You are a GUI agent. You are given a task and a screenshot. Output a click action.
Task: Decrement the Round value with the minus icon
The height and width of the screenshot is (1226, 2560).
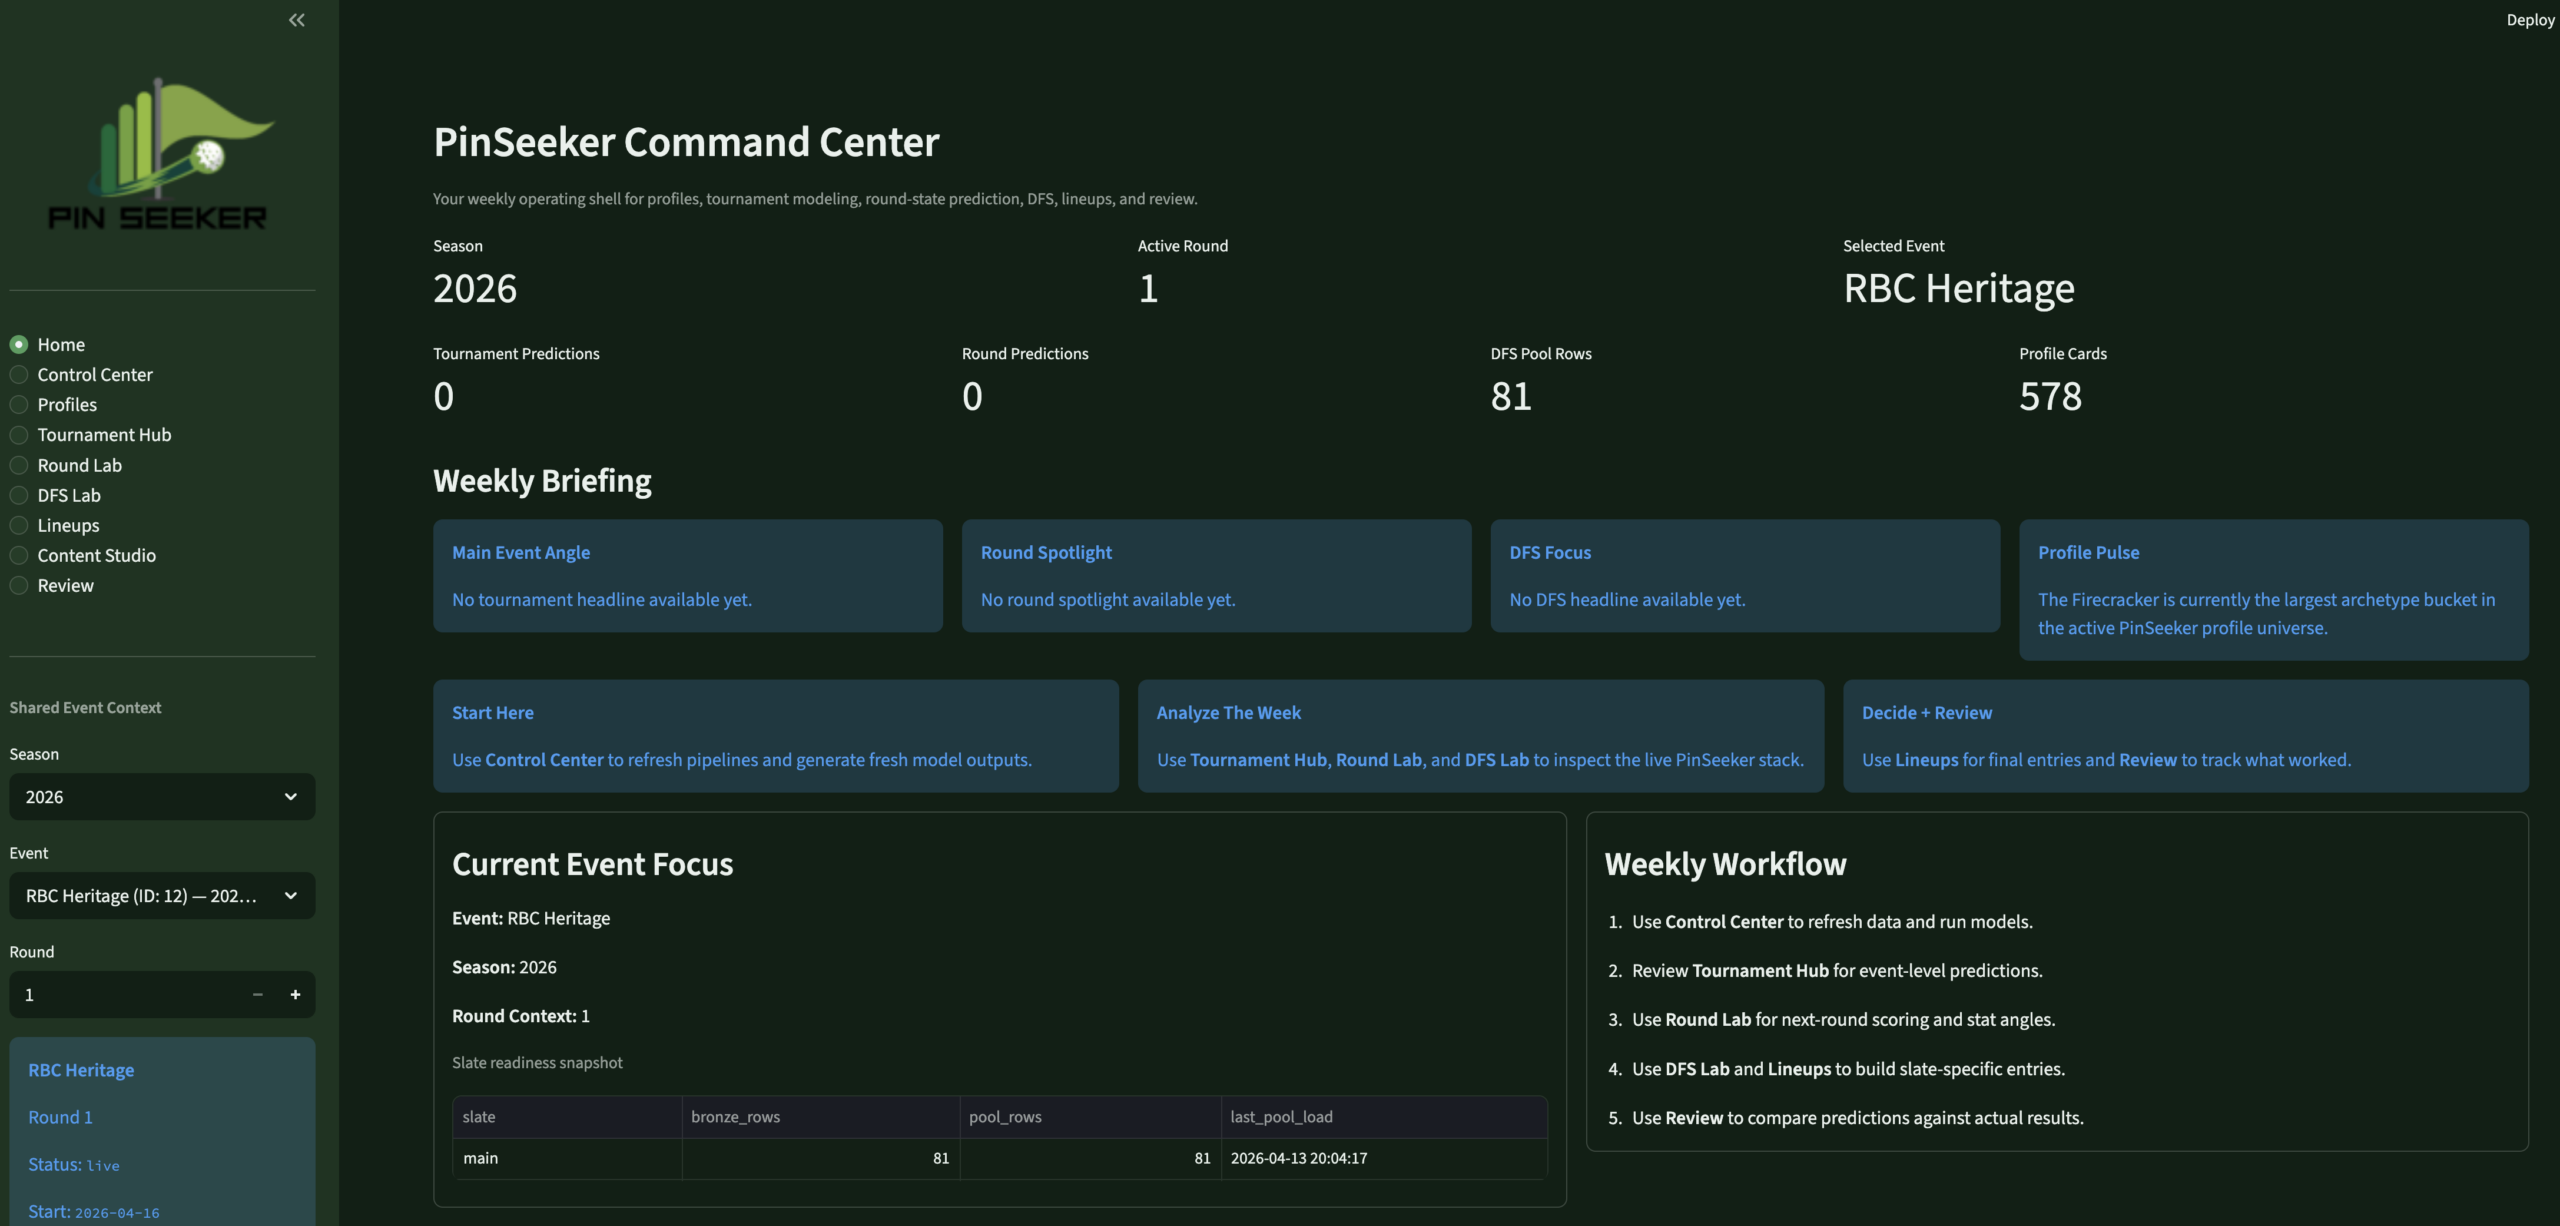click(x=257, y=994)
